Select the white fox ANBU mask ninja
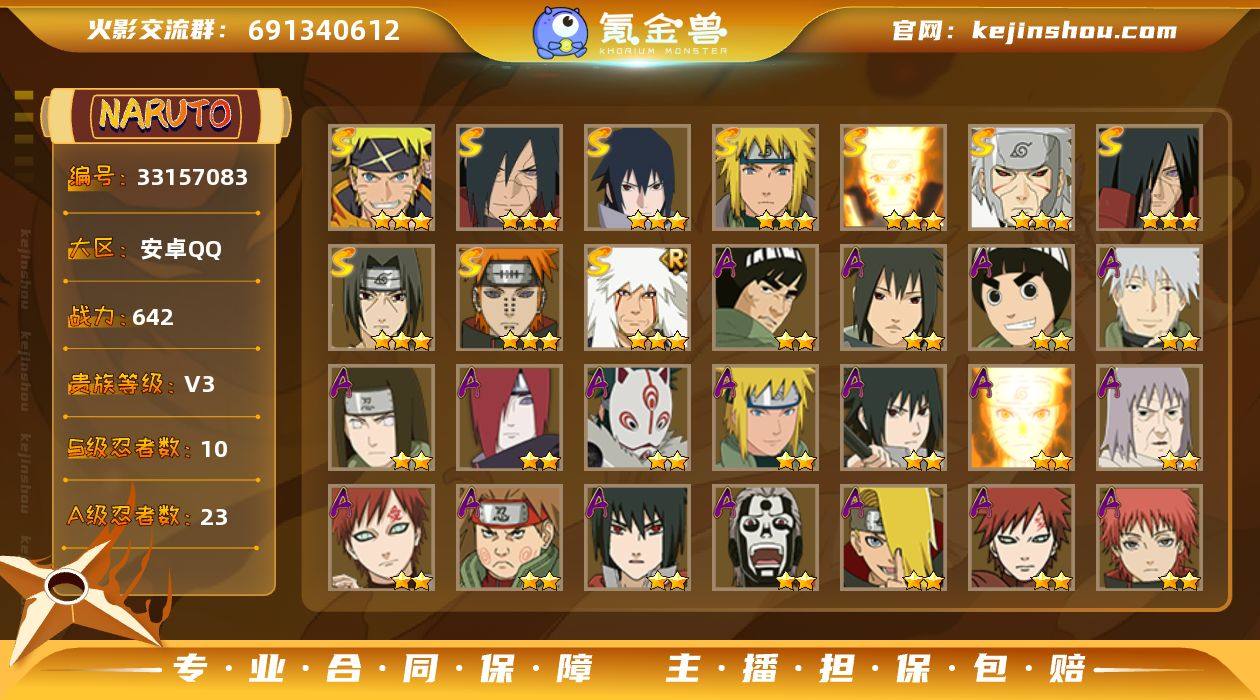This screenshot has width=1260, height=700. point(637,418)
